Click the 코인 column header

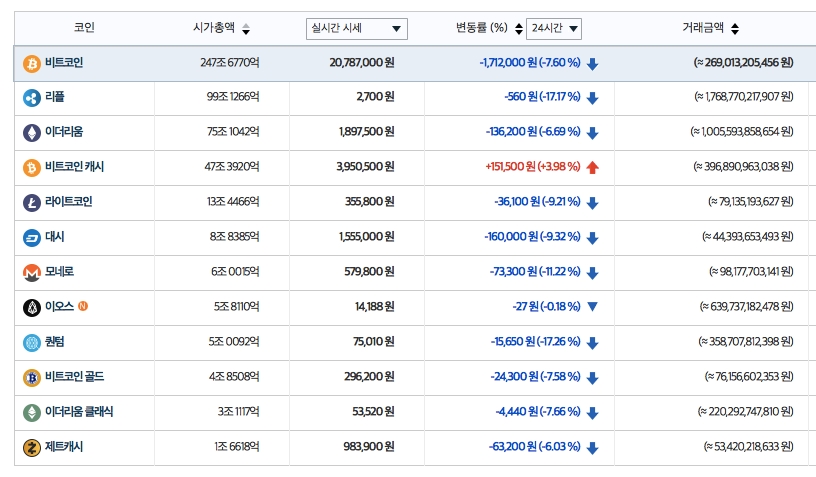(84, 27)
